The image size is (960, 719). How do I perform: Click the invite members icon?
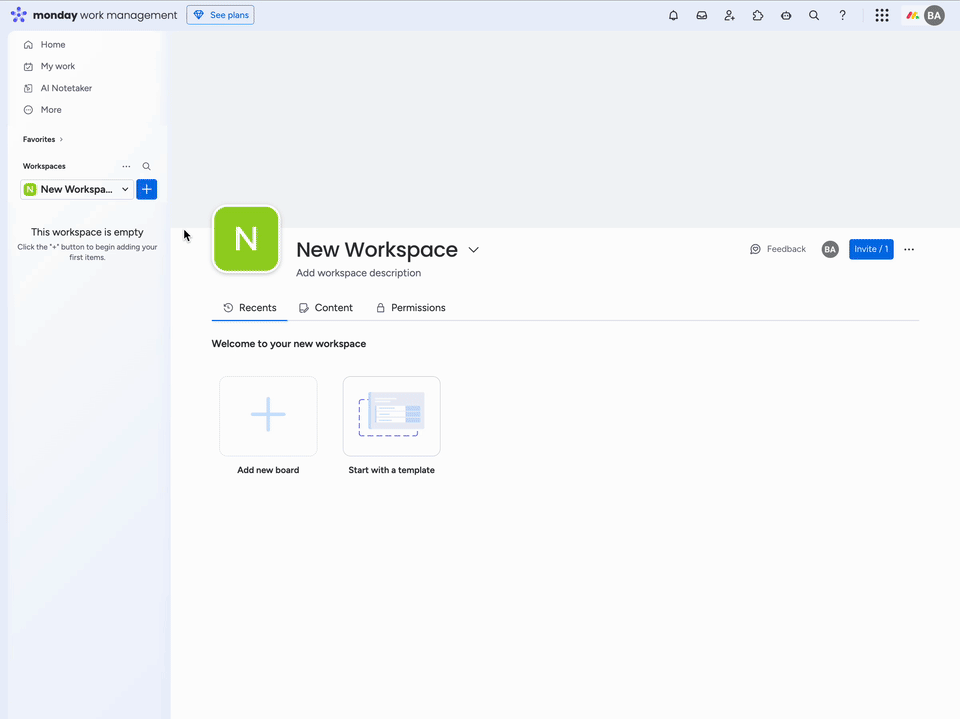pos(730,16)
